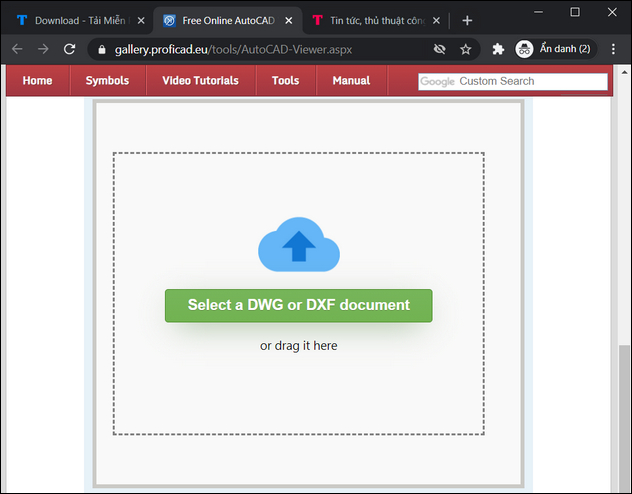The height and width of the screenshot is (494, 632).
Task: Open the Tools menu item
Action: point(285,81)
